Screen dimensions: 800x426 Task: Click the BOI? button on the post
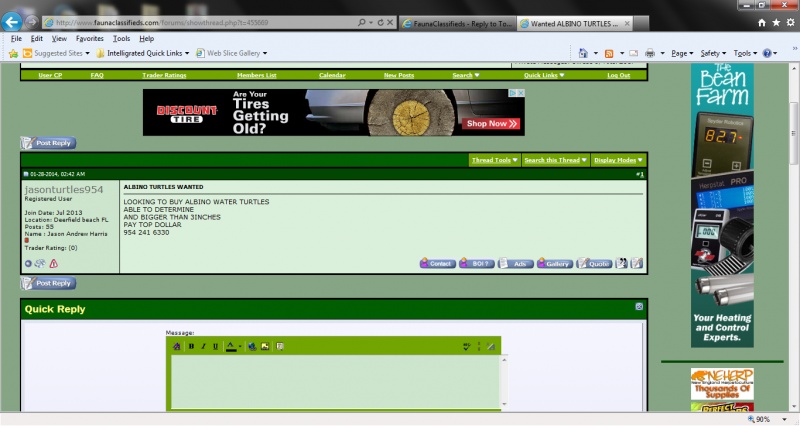(x=477, y=263)
